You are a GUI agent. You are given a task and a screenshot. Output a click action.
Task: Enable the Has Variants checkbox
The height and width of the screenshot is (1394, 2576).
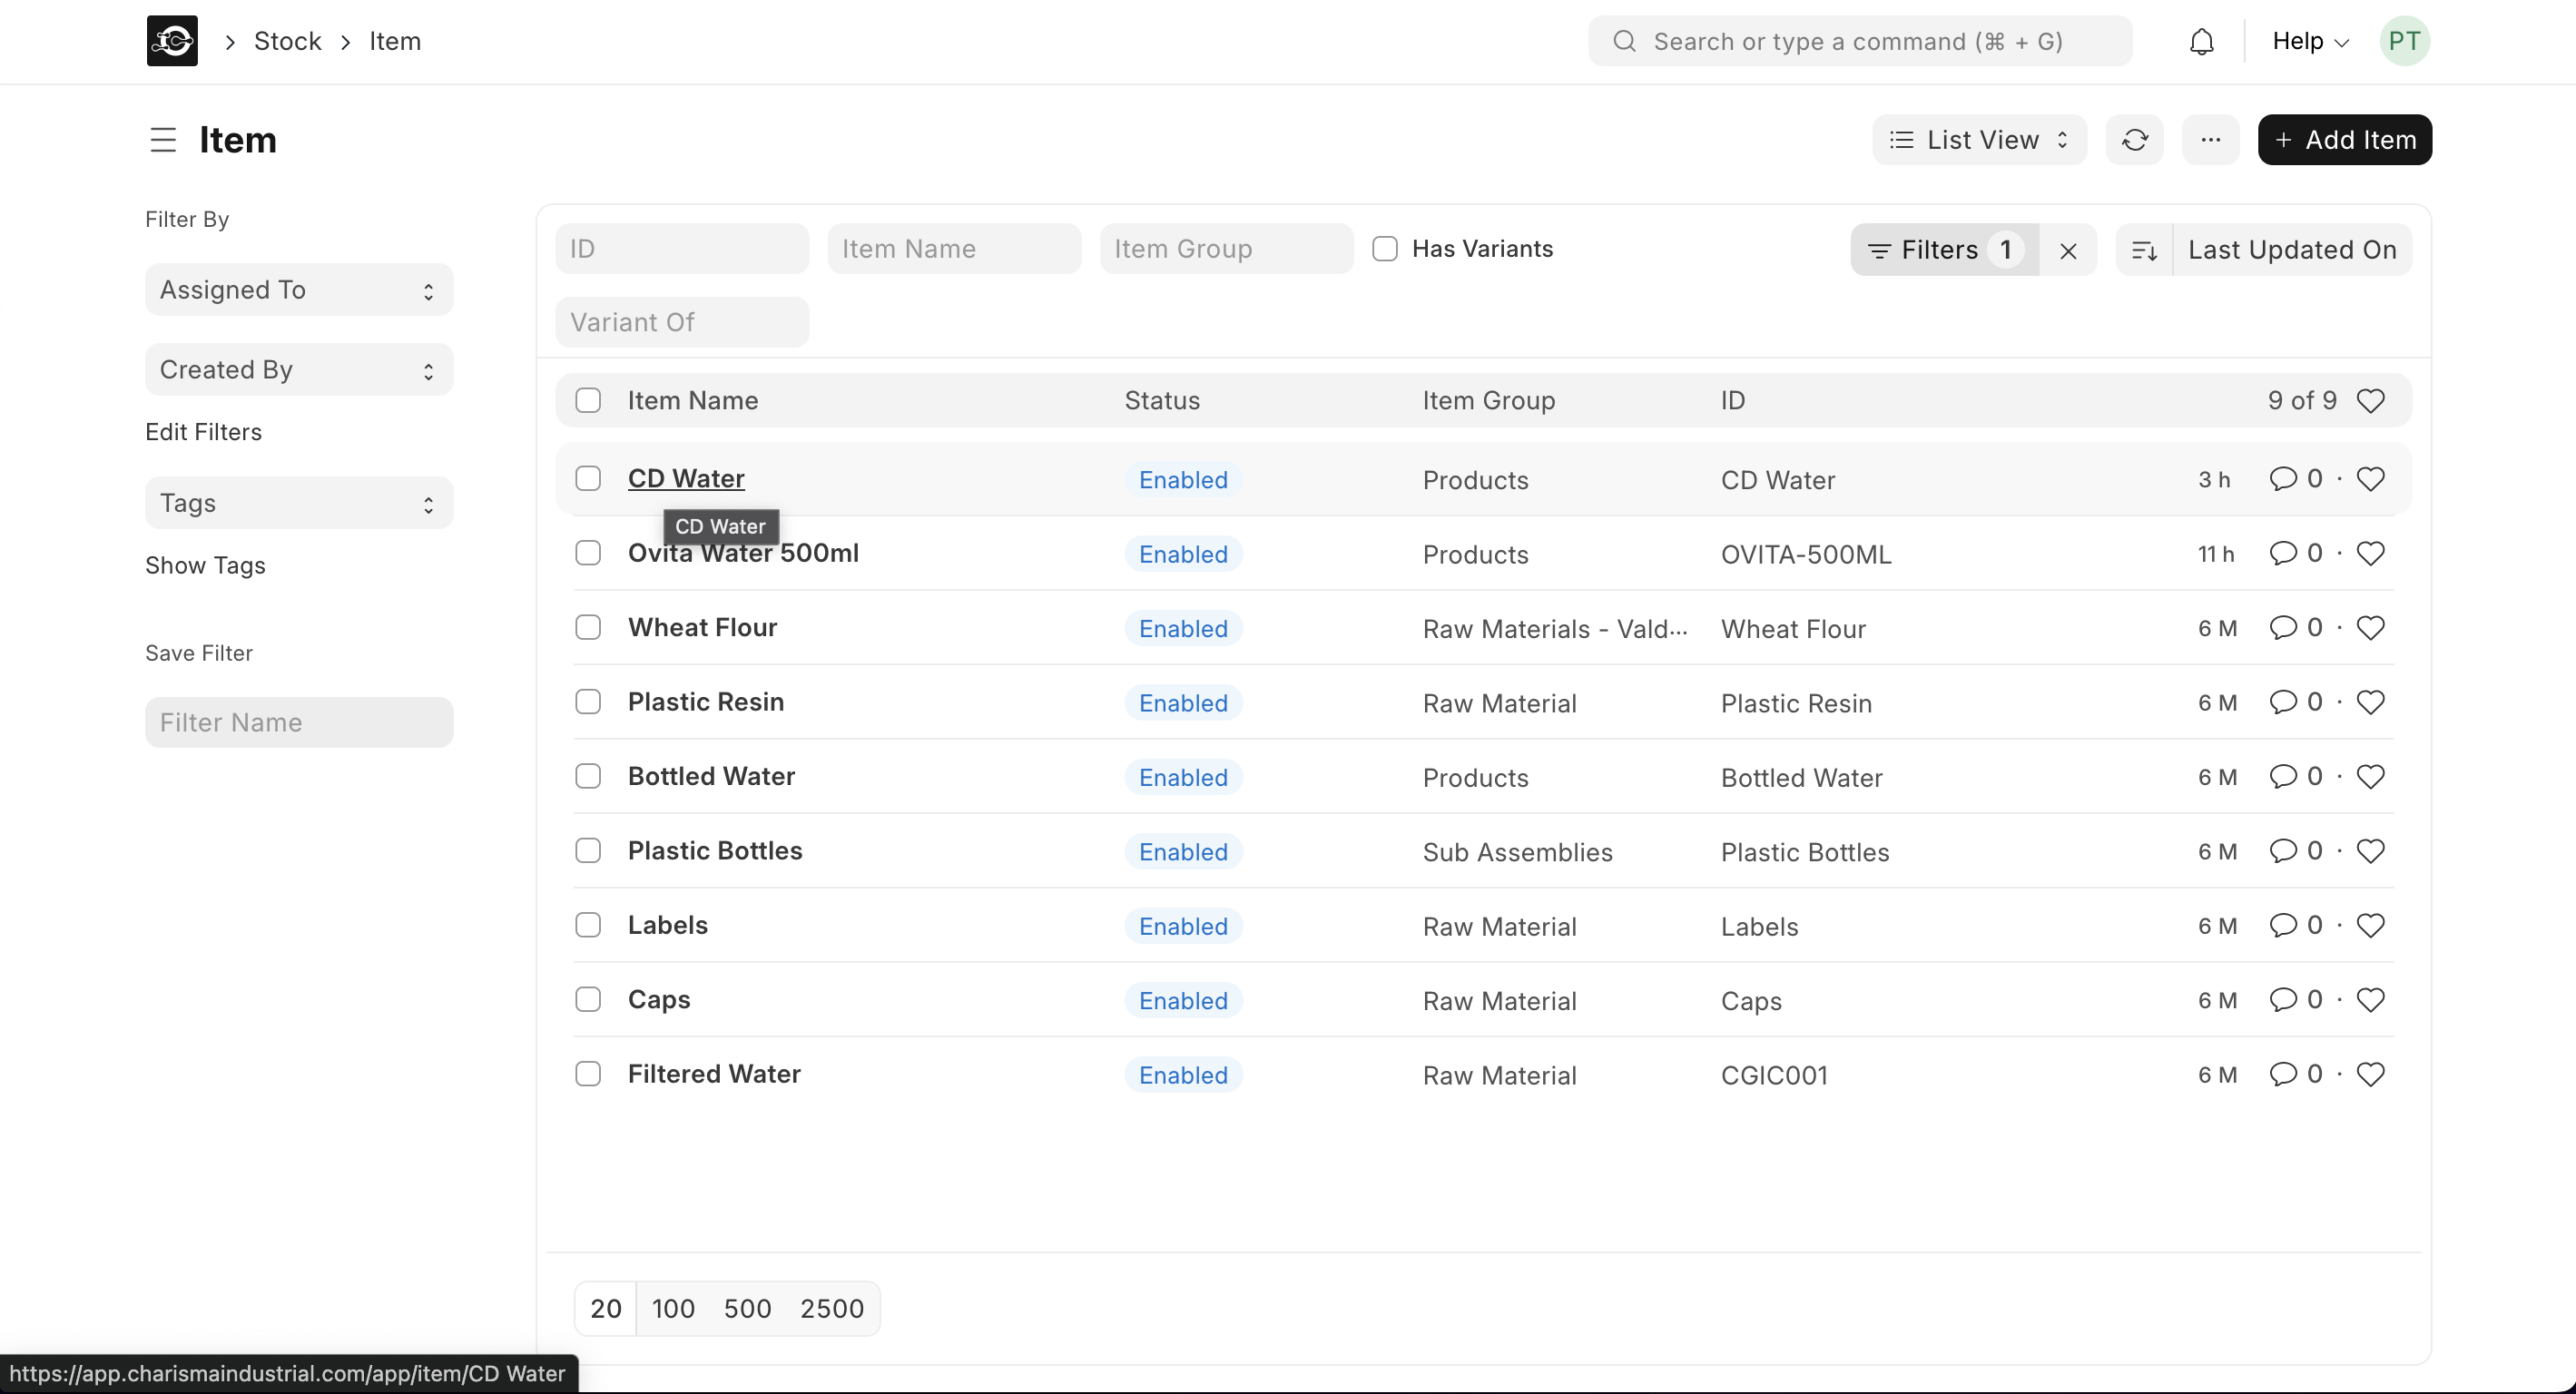tap(1384, 249)
